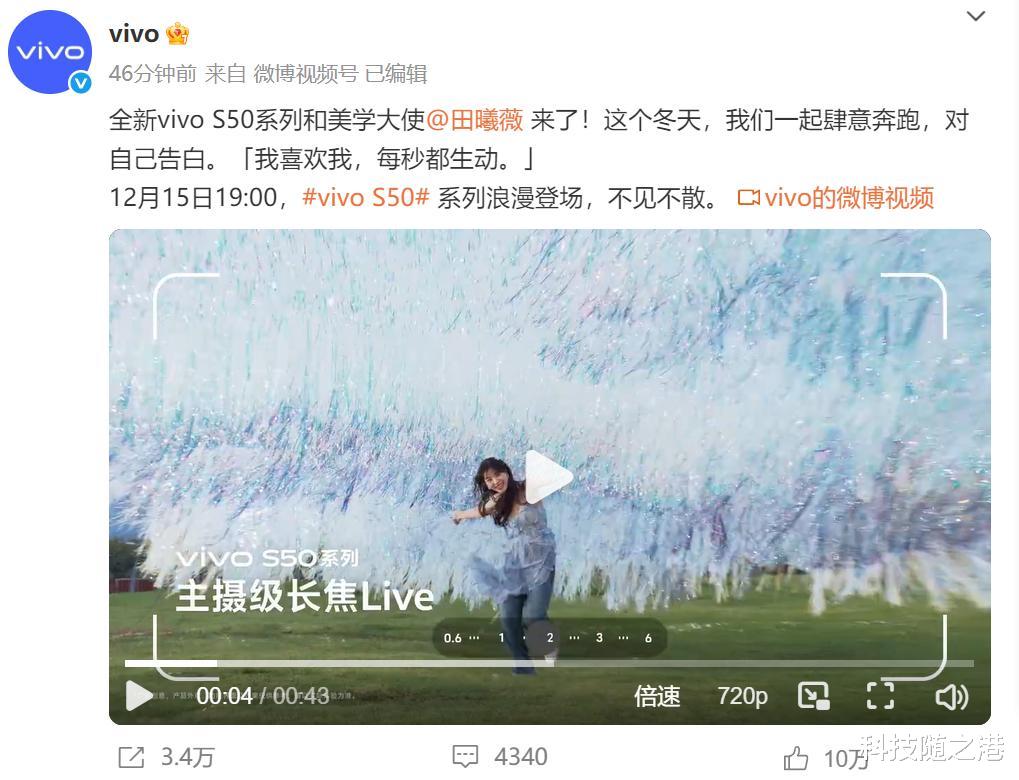
Task: Click the crown membership icon beside vivo
Action: tap(177, 34)
